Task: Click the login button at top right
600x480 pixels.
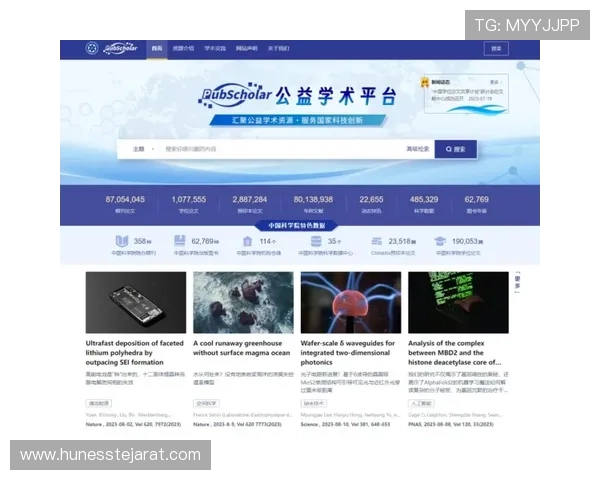Action: coord(496,49)
